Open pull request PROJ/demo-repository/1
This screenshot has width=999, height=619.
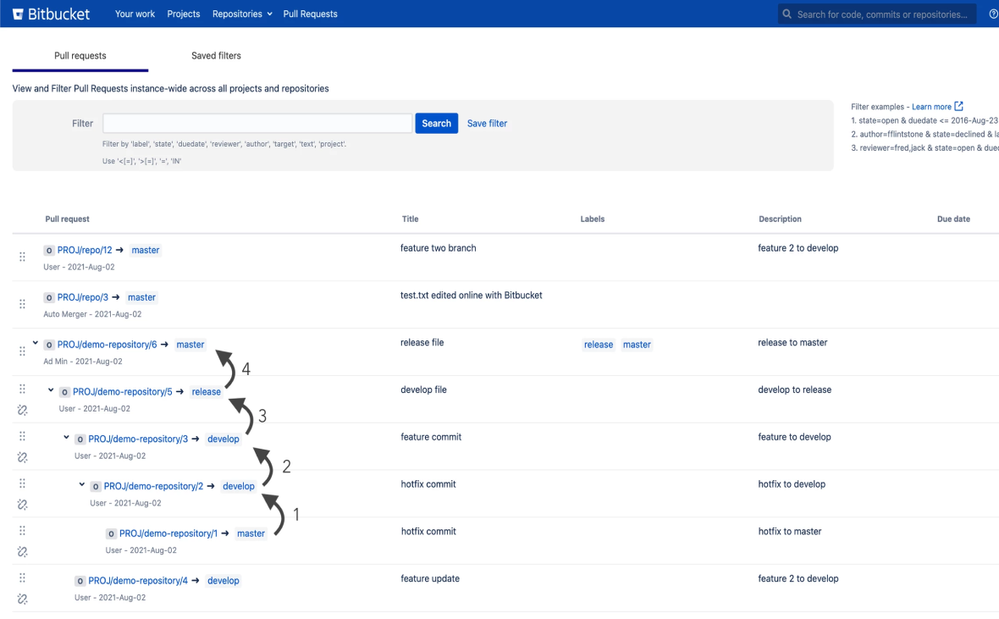[x=168, y=534]
